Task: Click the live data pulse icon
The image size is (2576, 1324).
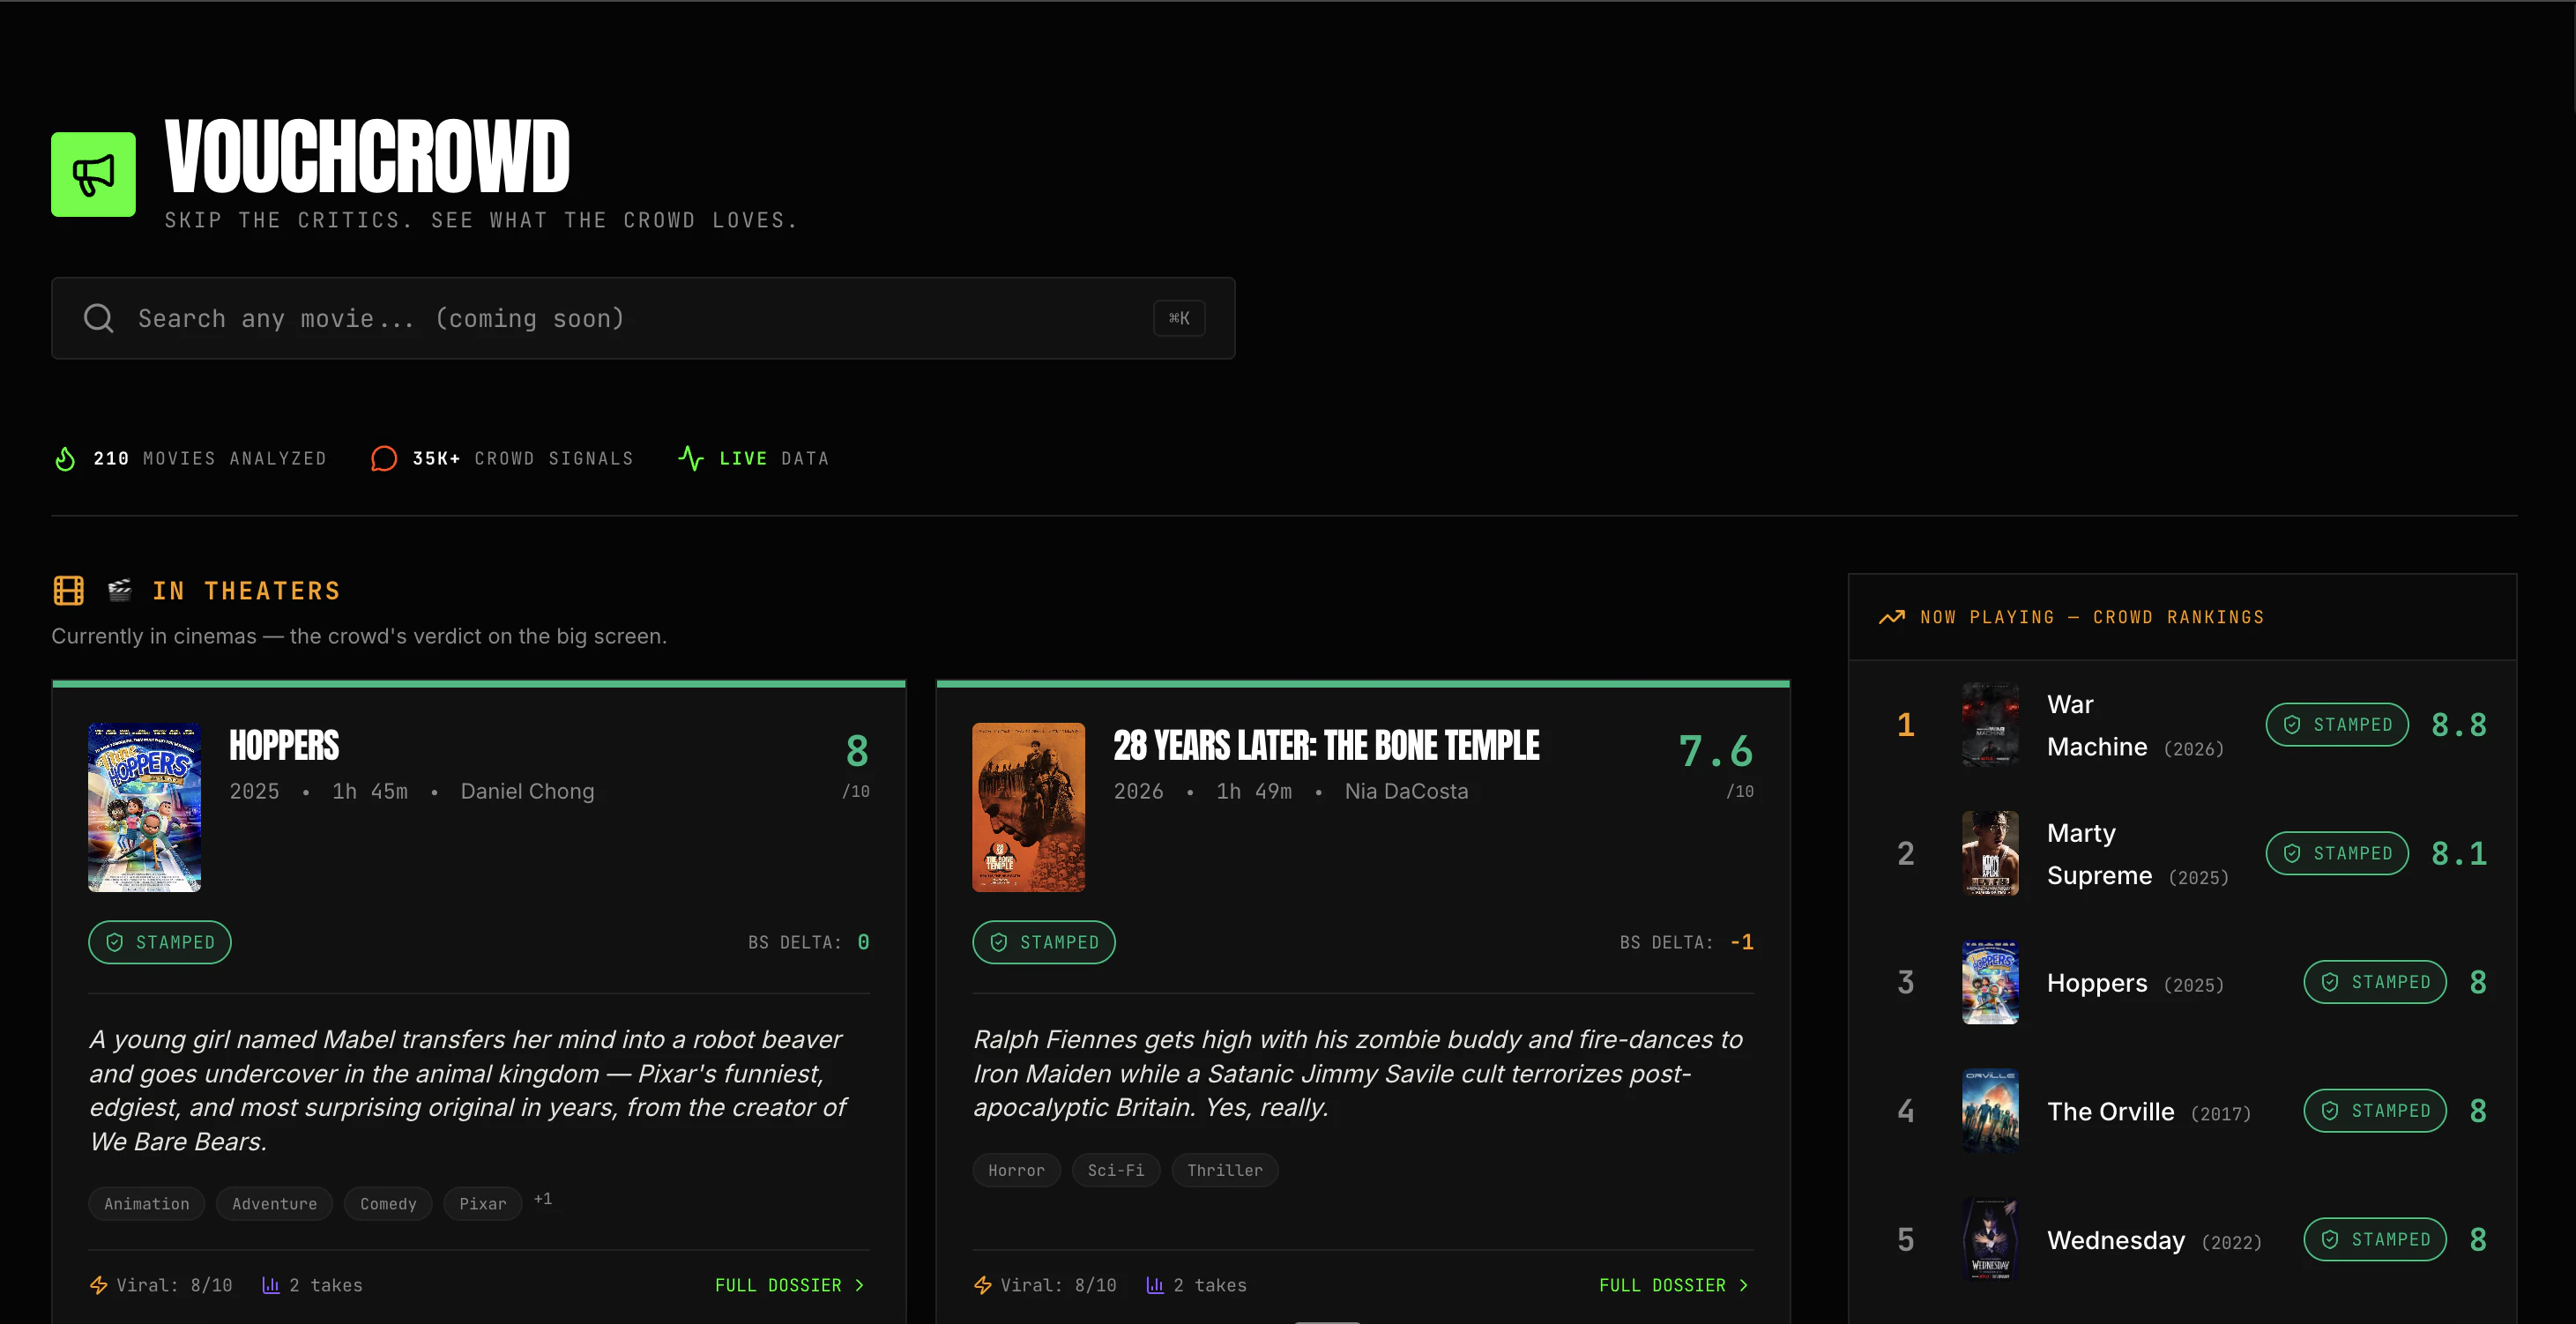Action: click(690, 458)
